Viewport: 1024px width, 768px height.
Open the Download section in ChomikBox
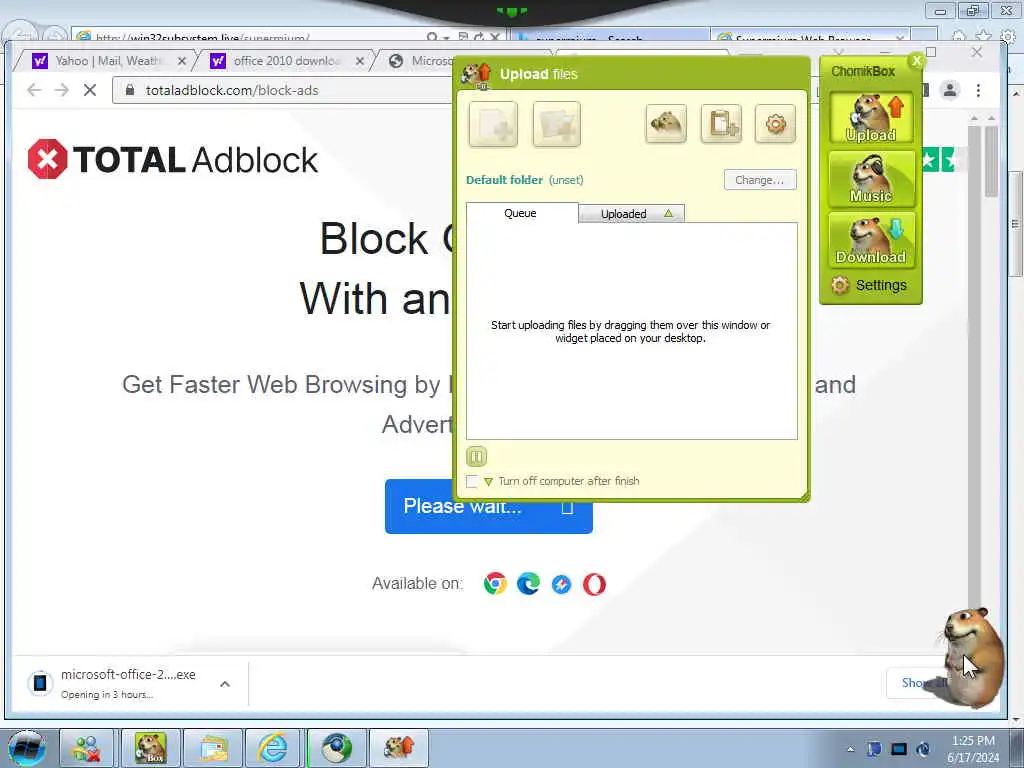click(871, 240)
